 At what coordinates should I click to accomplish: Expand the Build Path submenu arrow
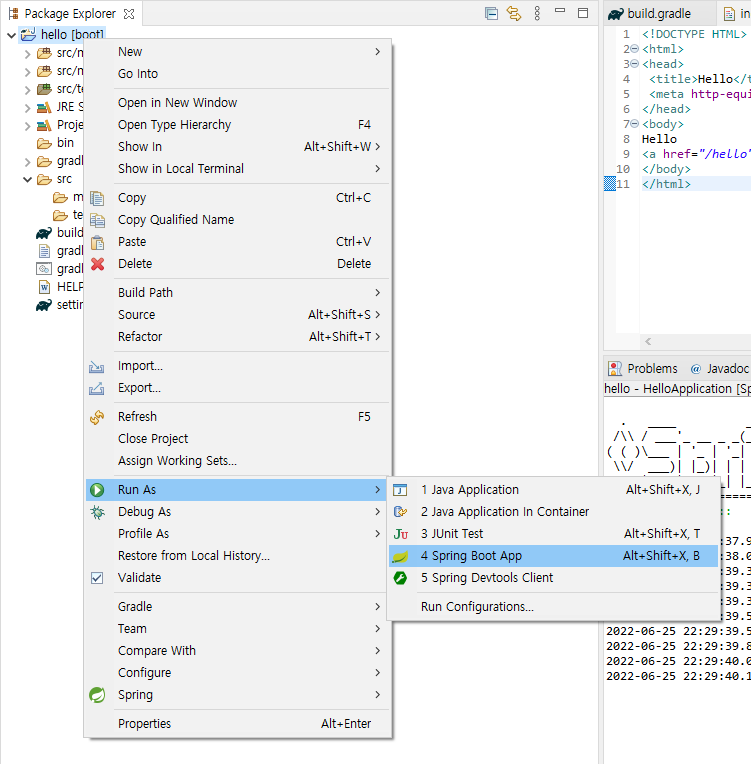pos(378,293)
